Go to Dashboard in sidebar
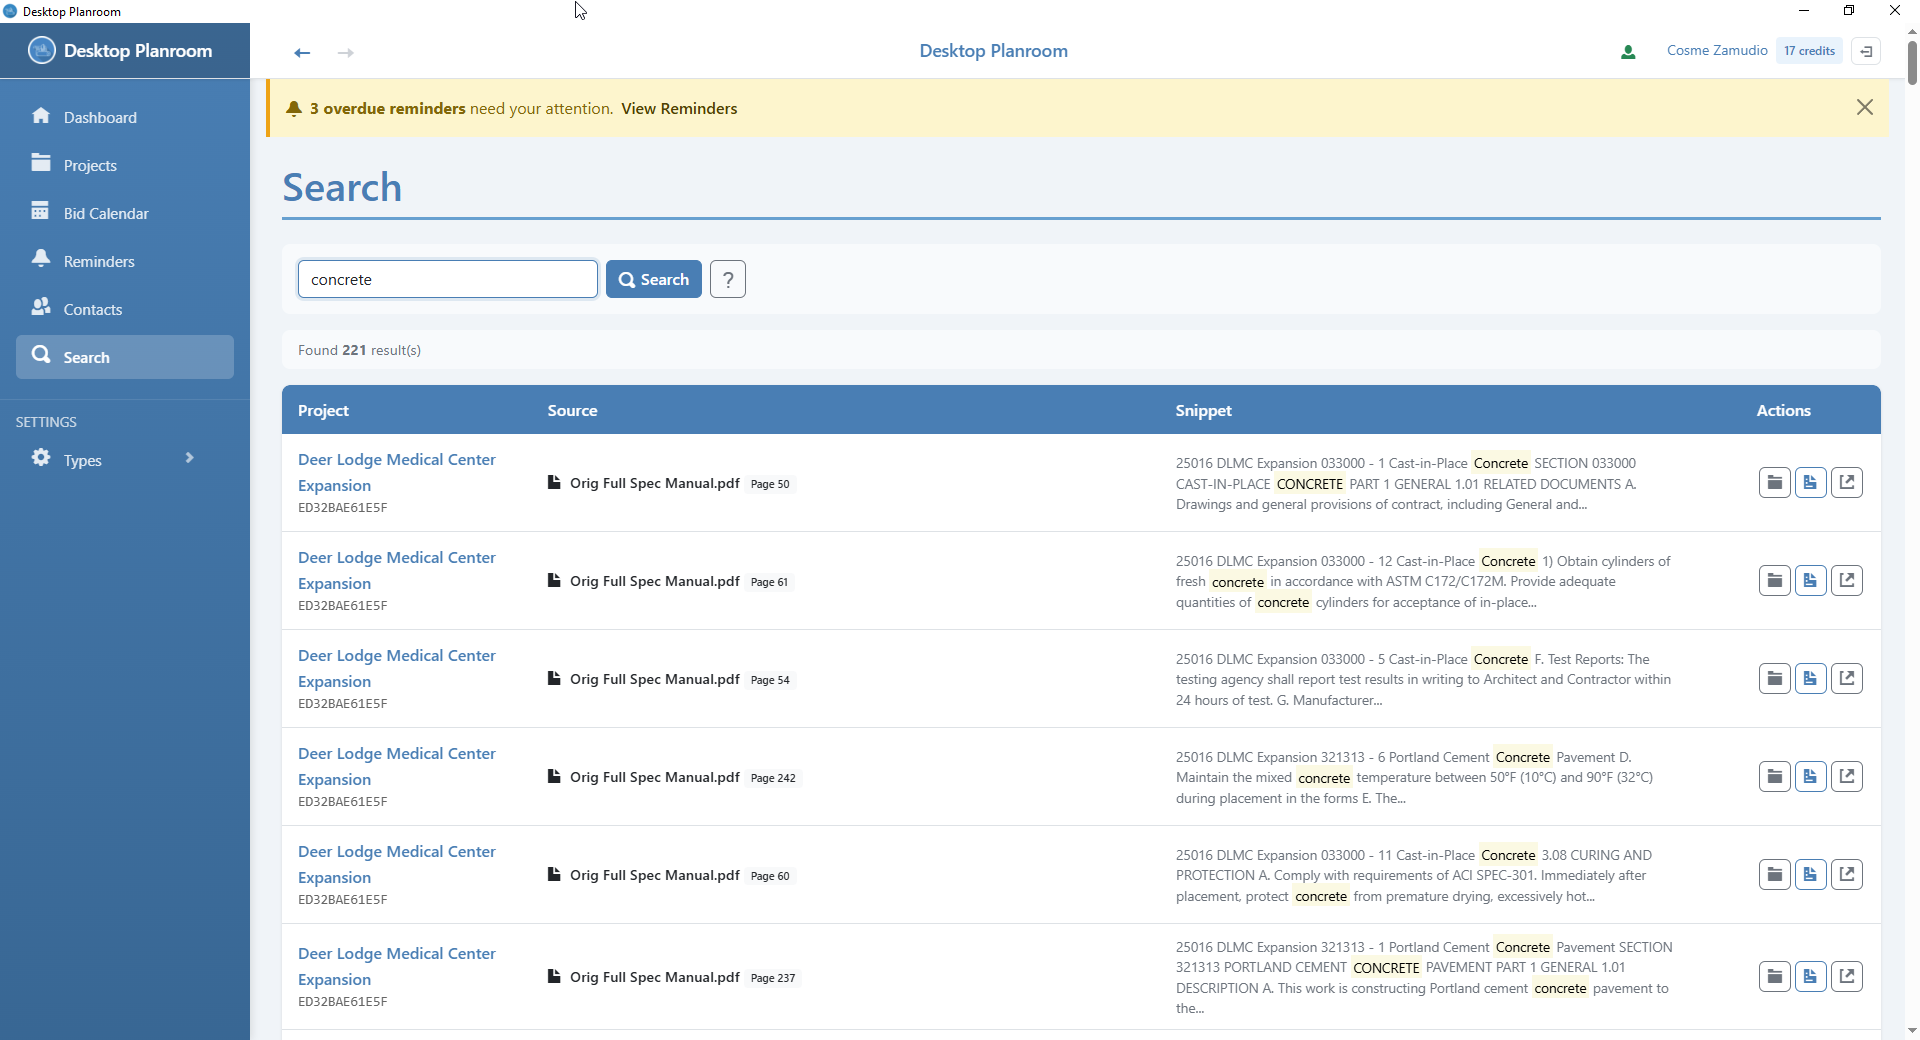Viewport: 1920px width, 1040px height. coord(100,117)
